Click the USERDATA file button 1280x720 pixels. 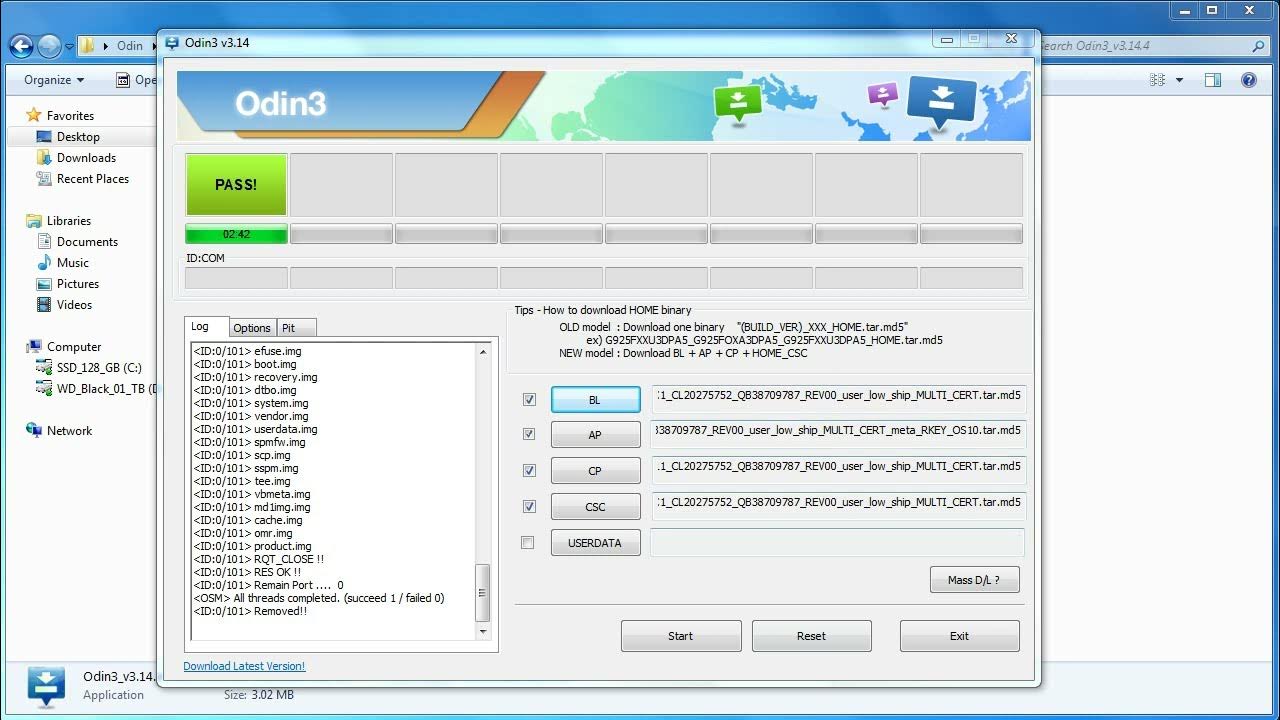pyautogui.click(x=595, y=543)
